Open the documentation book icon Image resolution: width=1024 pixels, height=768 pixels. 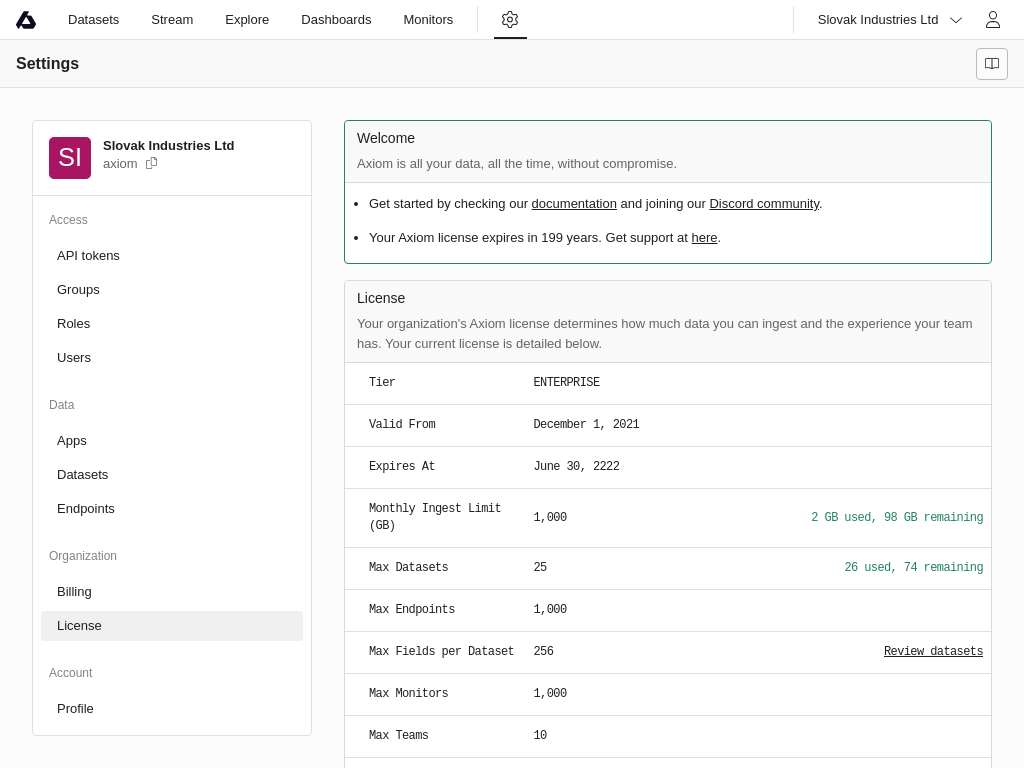[992, 64]
